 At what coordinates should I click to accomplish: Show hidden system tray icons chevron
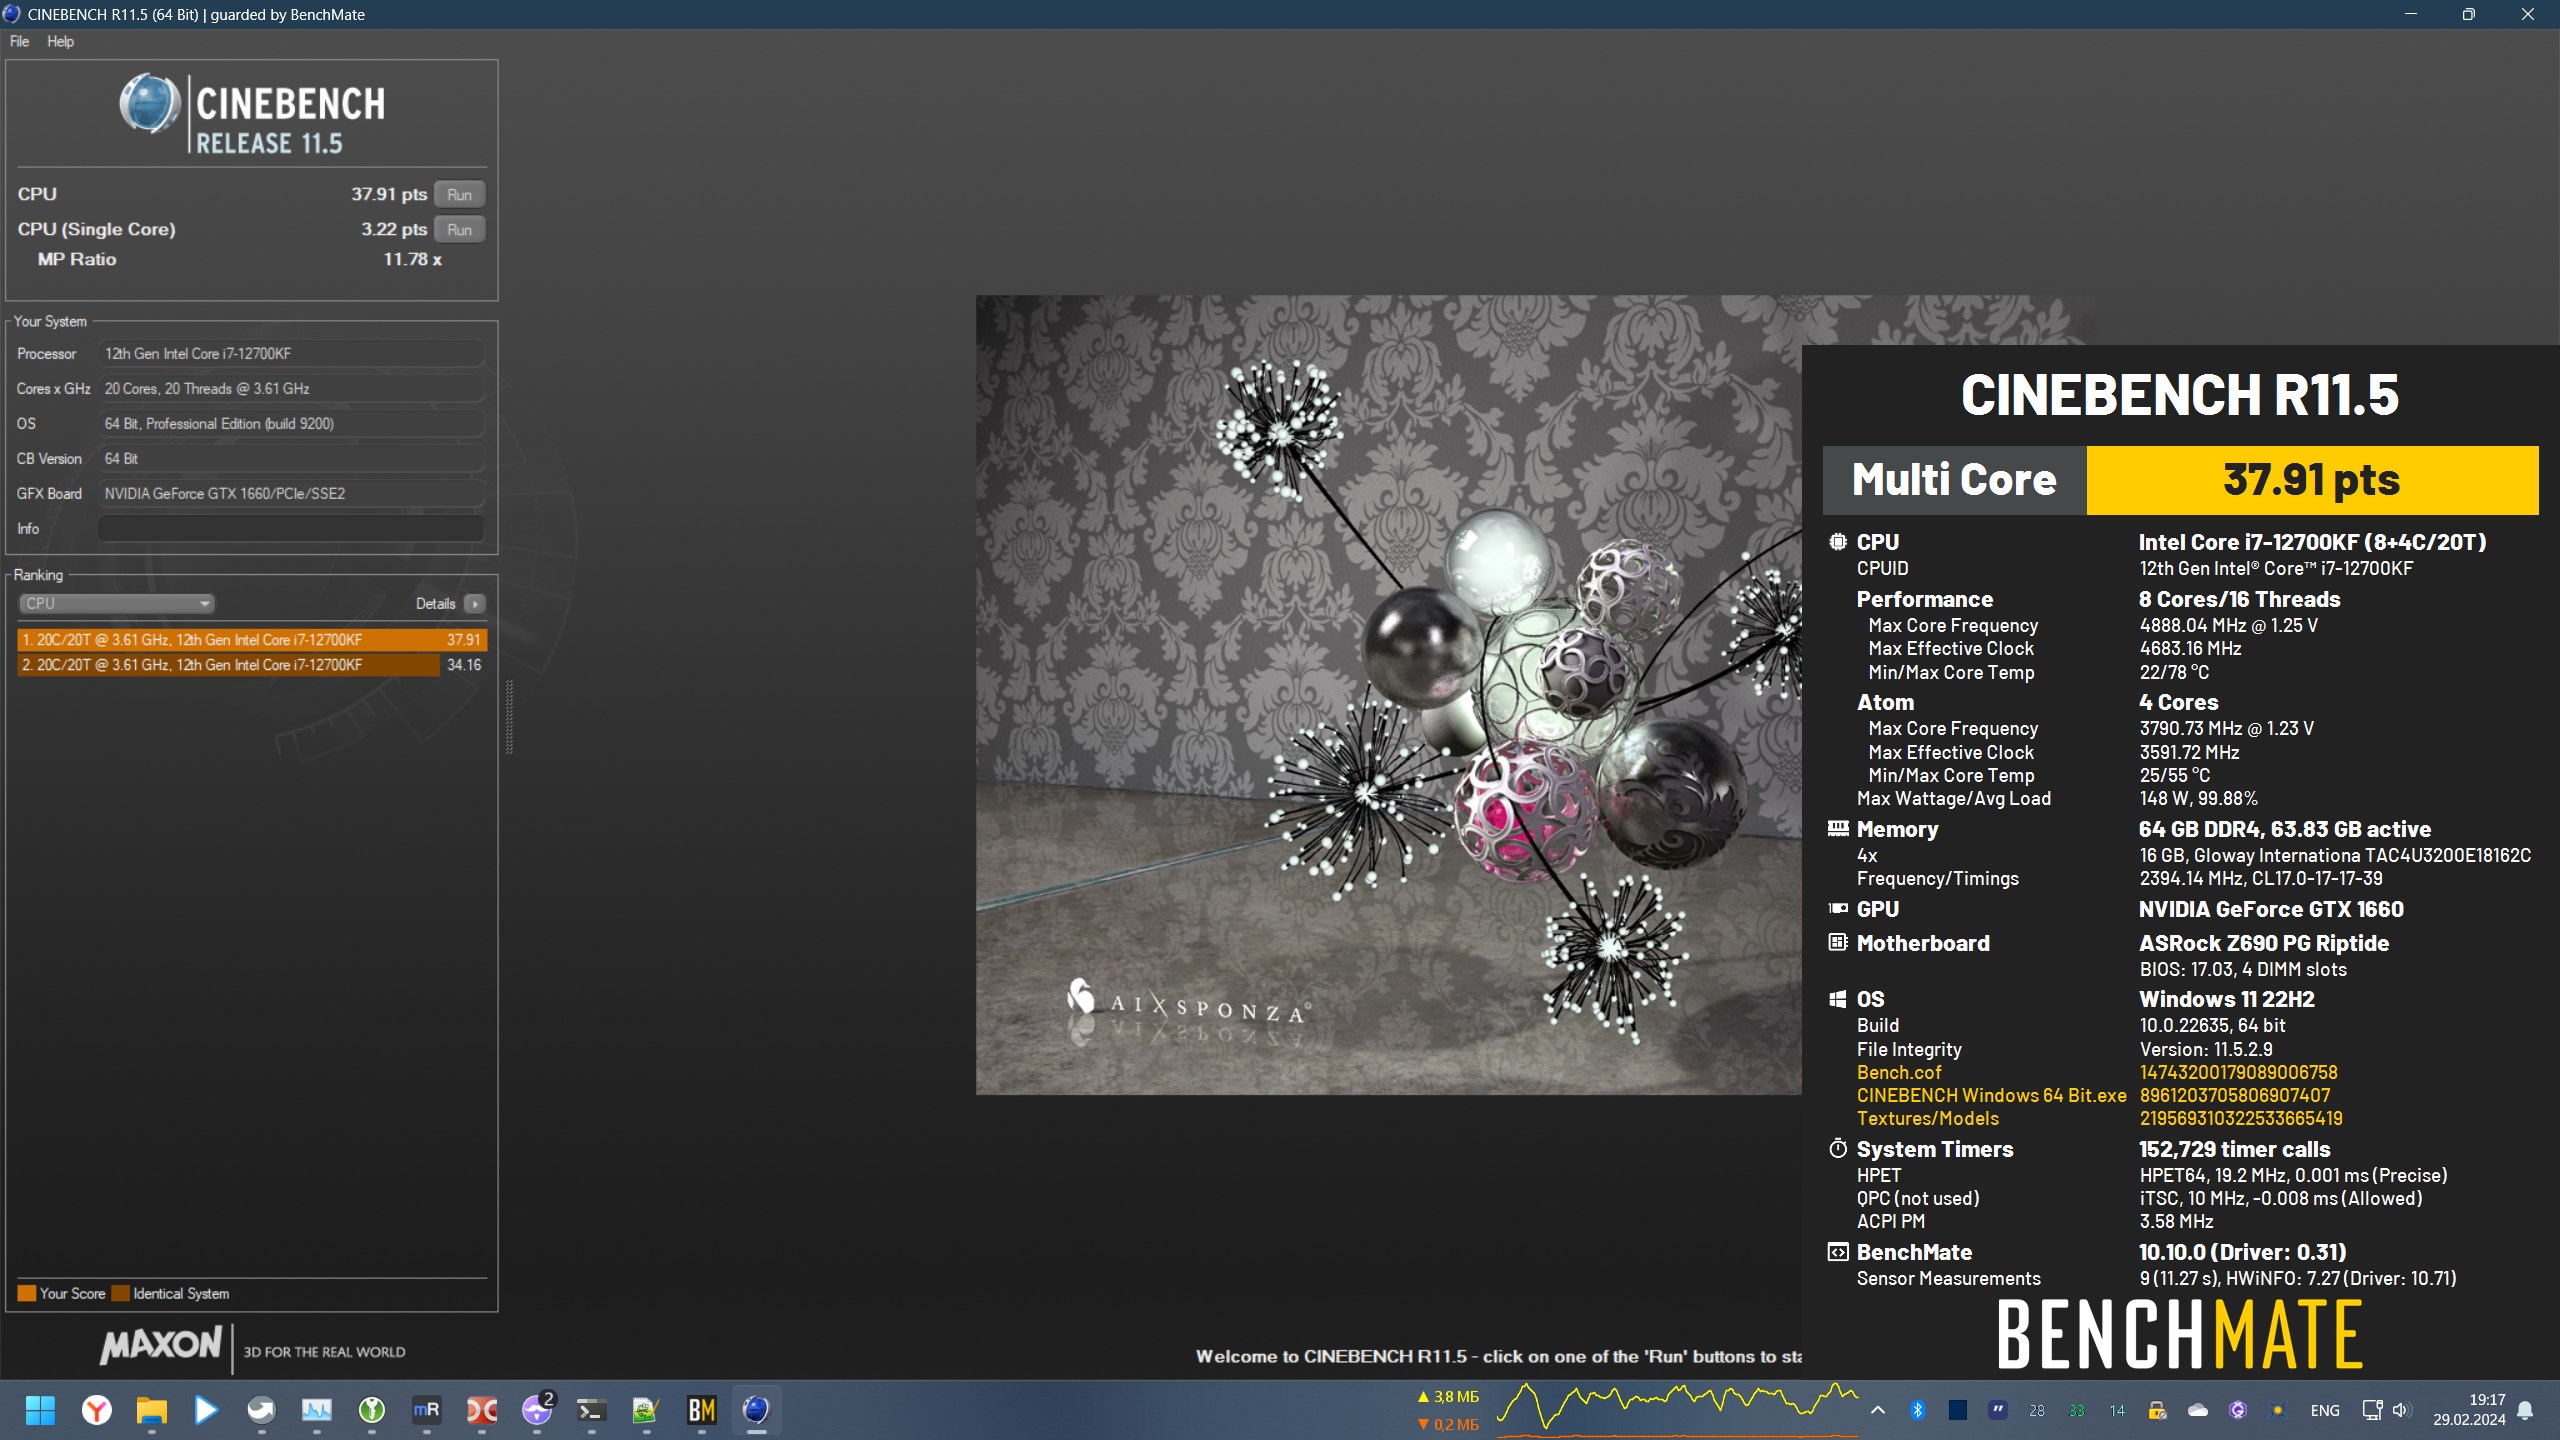1878,1410
